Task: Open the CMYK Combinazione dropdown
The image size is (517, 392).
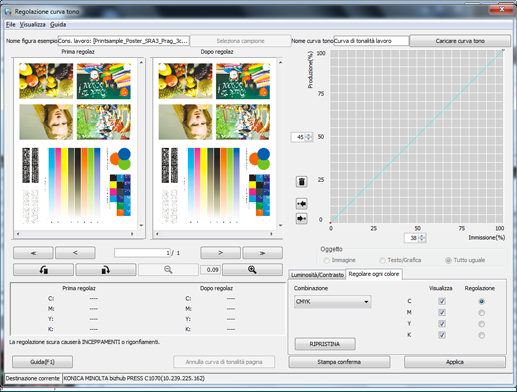Action: [332, 302]
